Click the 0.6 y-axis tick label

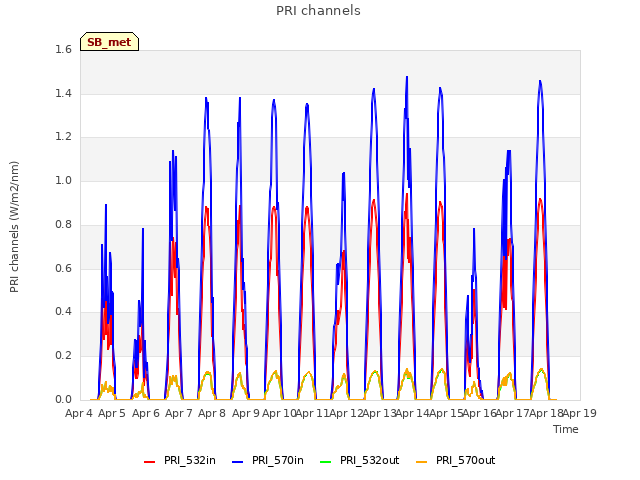(x=63, y=268)
